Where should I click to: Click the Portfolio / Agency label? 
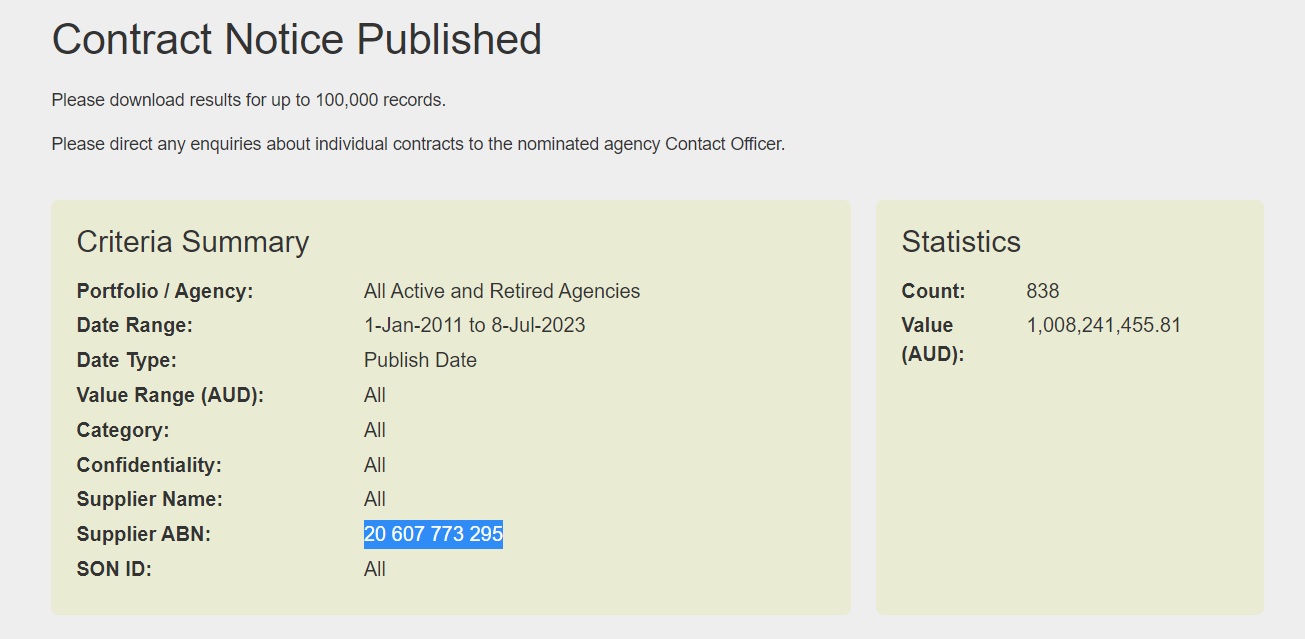coord(165,291)
